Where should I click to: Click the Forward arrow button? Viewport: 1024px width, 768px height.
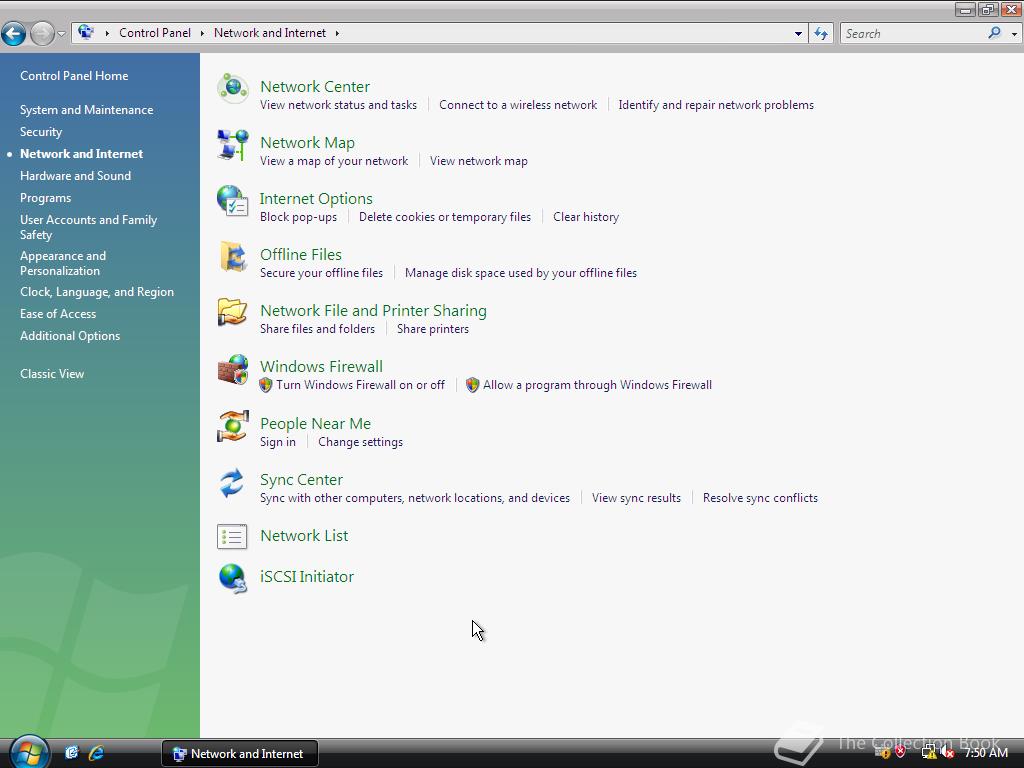click(x=42, y=33)
